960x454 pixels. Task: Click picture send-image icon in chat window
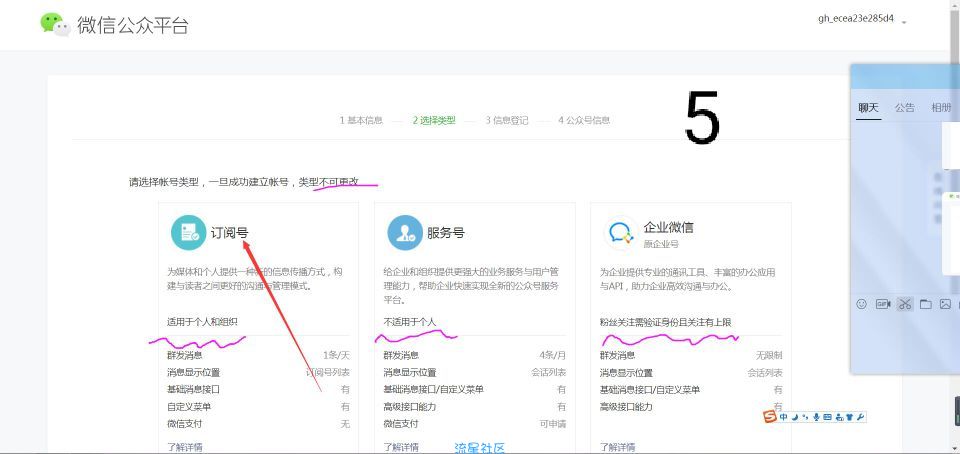pyautogui.click(x=945, y=303)
